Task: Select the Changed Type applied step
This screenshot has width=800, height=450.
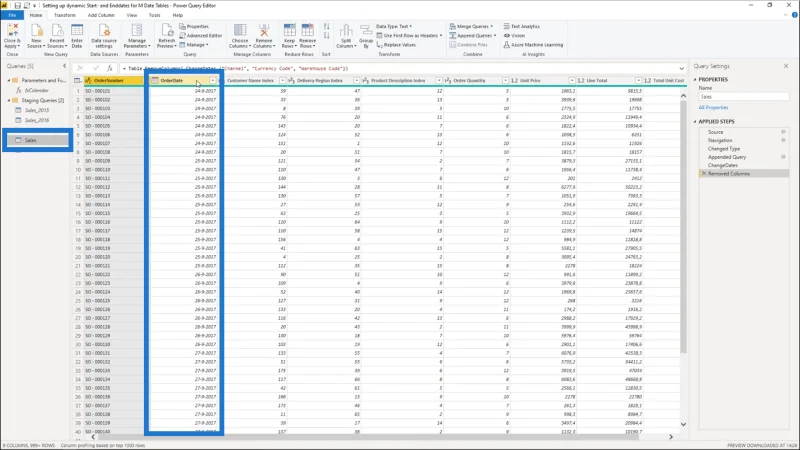Action: click(x=723, y=148)
